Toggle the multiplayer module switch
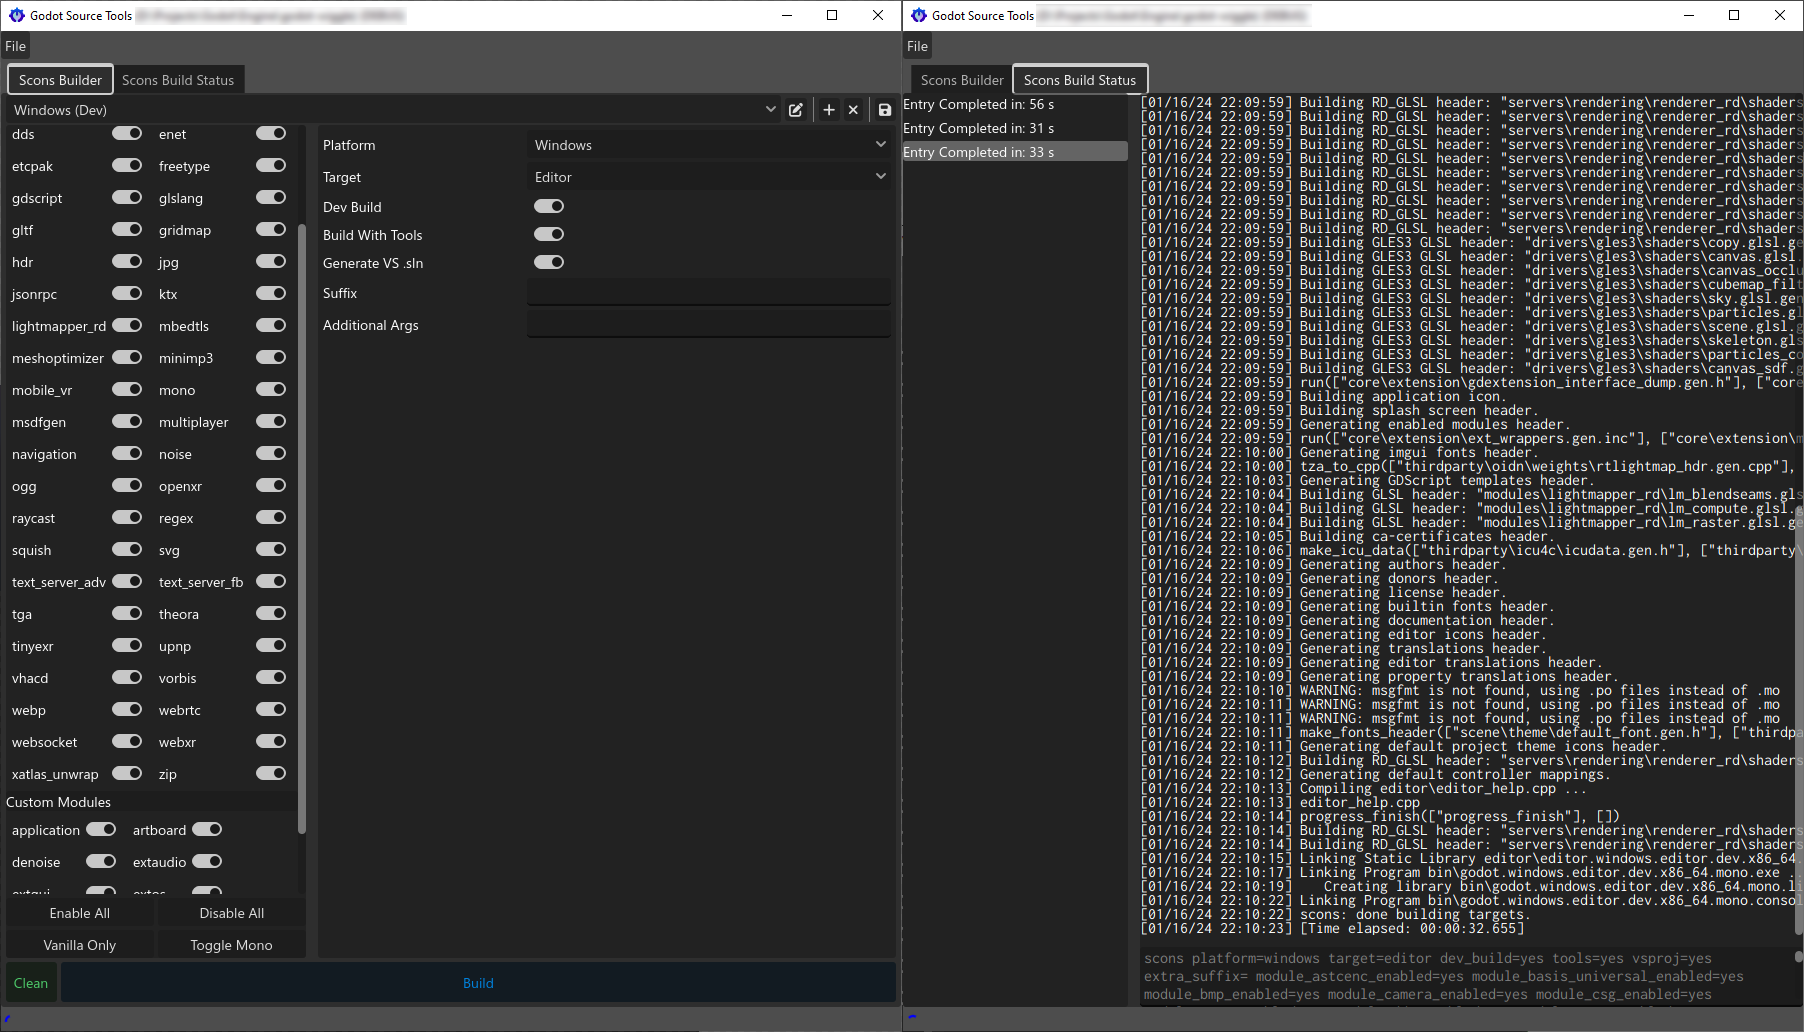 coord(271,421)
